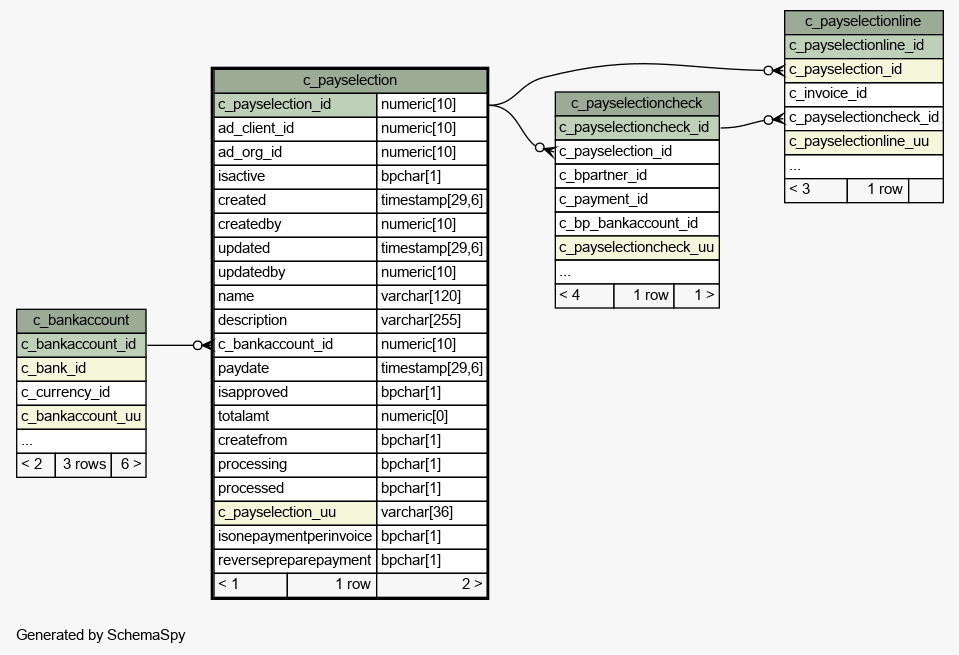Viewport: 959px width, 655px height.
Task: Click the '< 2' parents count in c_bankaccount
Action: click(36, 465)
